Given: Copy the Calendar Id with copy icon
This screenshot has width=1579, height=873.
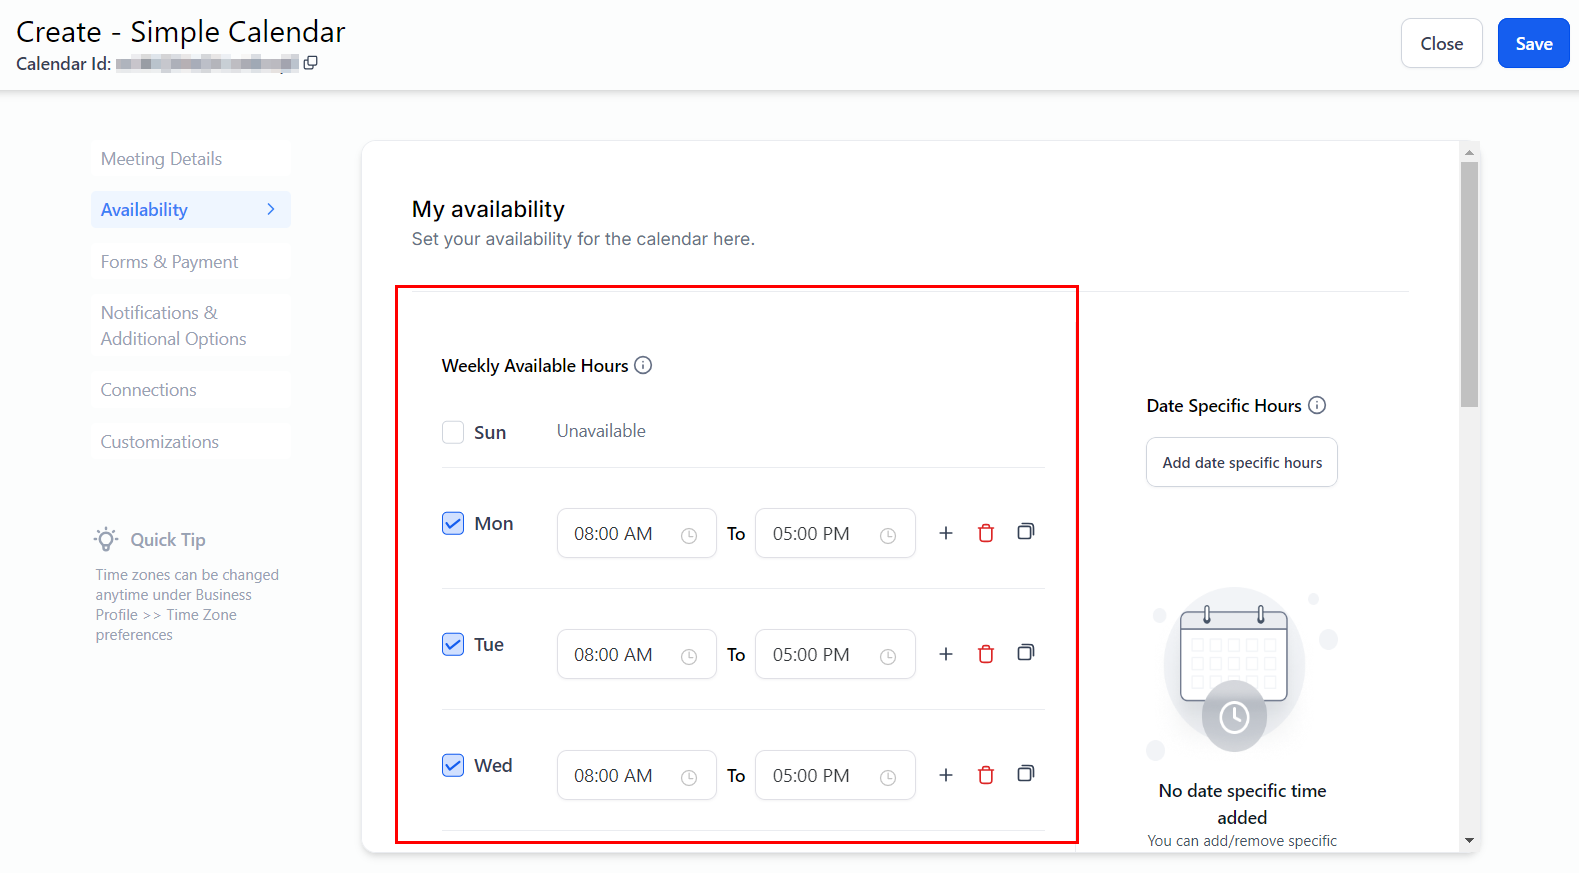Looking at the screenshot, I should tap(311, 63).
